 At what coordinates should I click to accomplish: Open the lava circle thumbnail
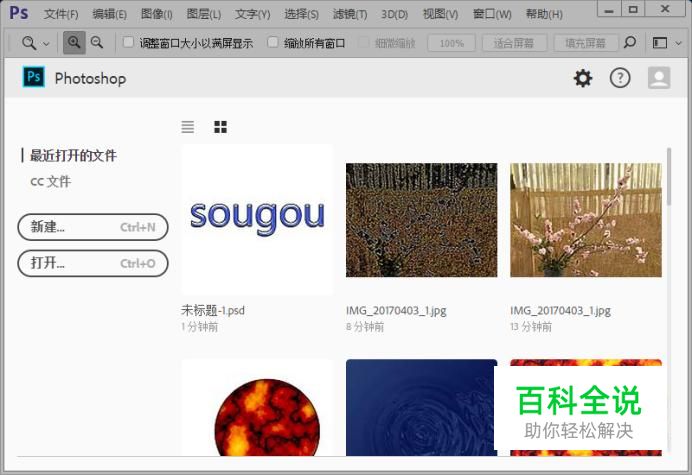(x=257, y=407)
